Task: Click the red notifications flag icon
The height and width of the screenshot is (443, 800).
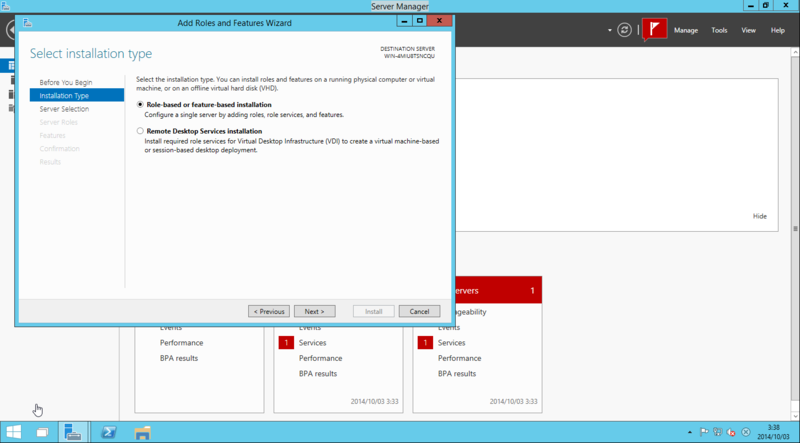Action: point(655,29)
